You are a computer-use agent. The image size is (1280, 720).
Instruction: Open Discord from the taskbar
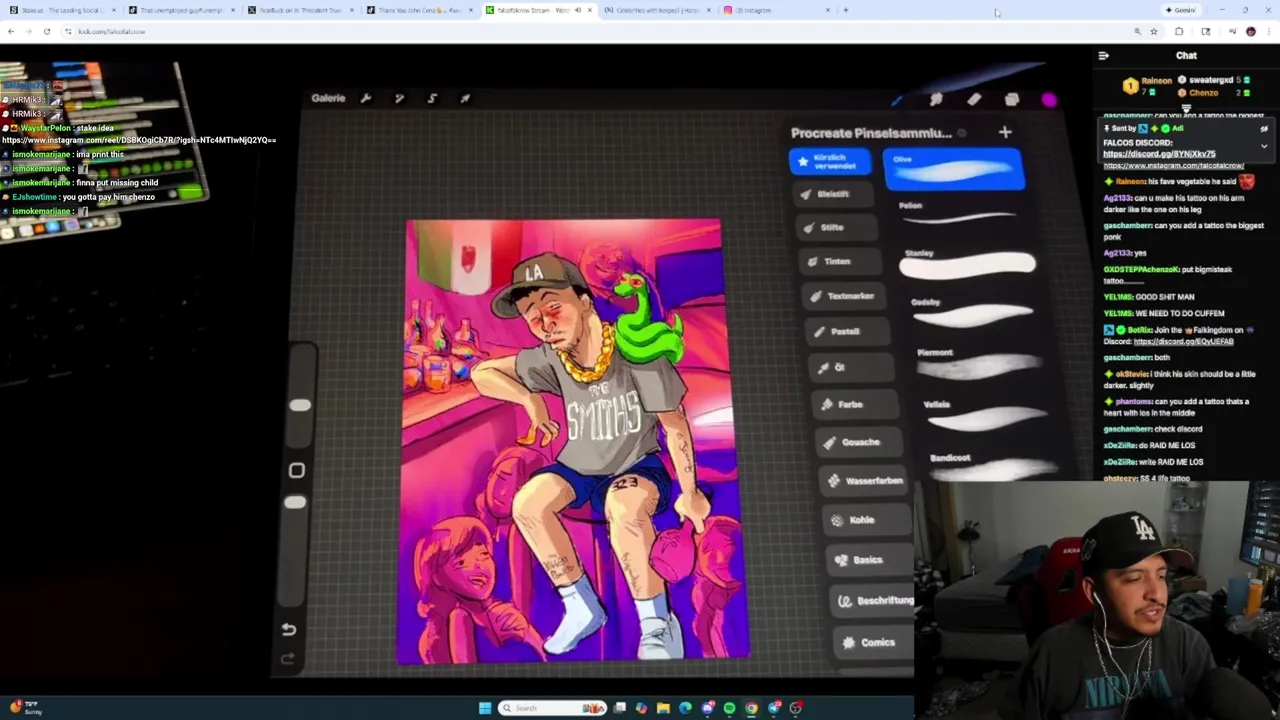point(707,708)
